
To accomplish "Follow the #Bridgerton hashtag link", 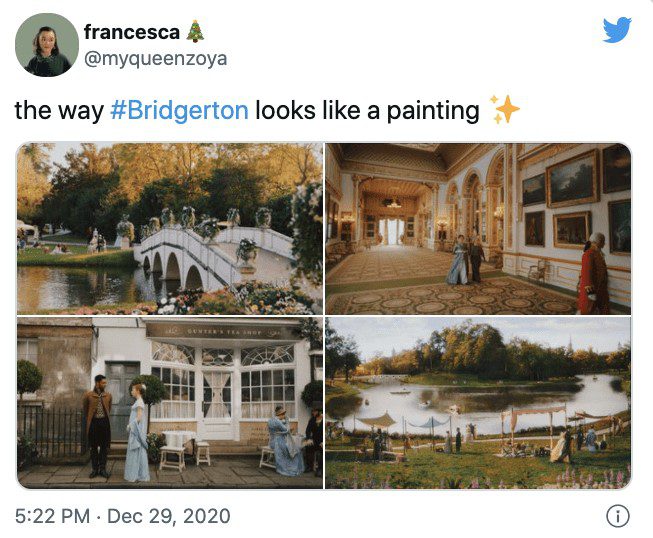I will 179,110.
